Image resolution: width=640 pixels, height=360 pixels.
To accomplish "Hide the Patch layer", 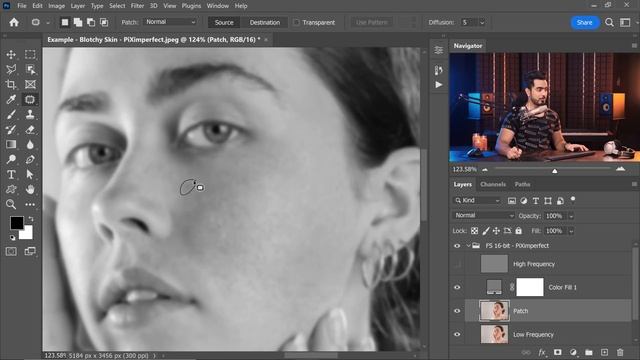I will pyautogui.click(x=457, y=311).
